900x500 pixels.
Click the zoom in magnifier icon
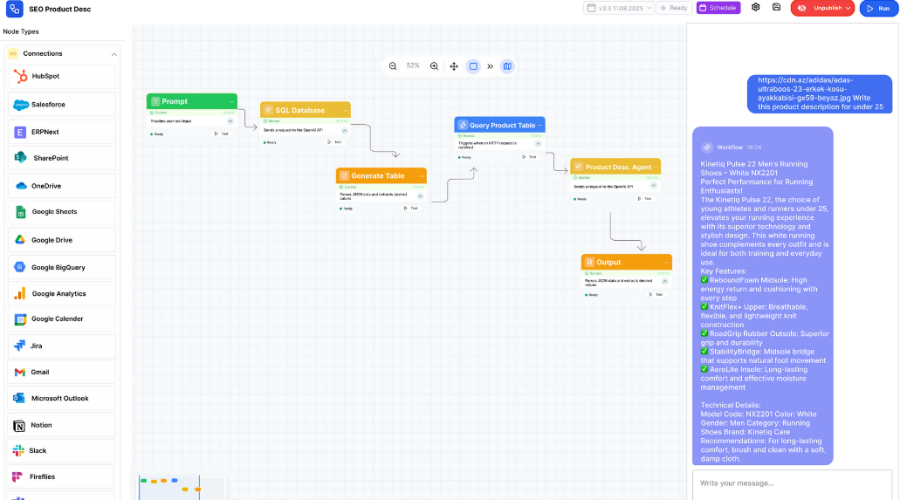[434, 66]
